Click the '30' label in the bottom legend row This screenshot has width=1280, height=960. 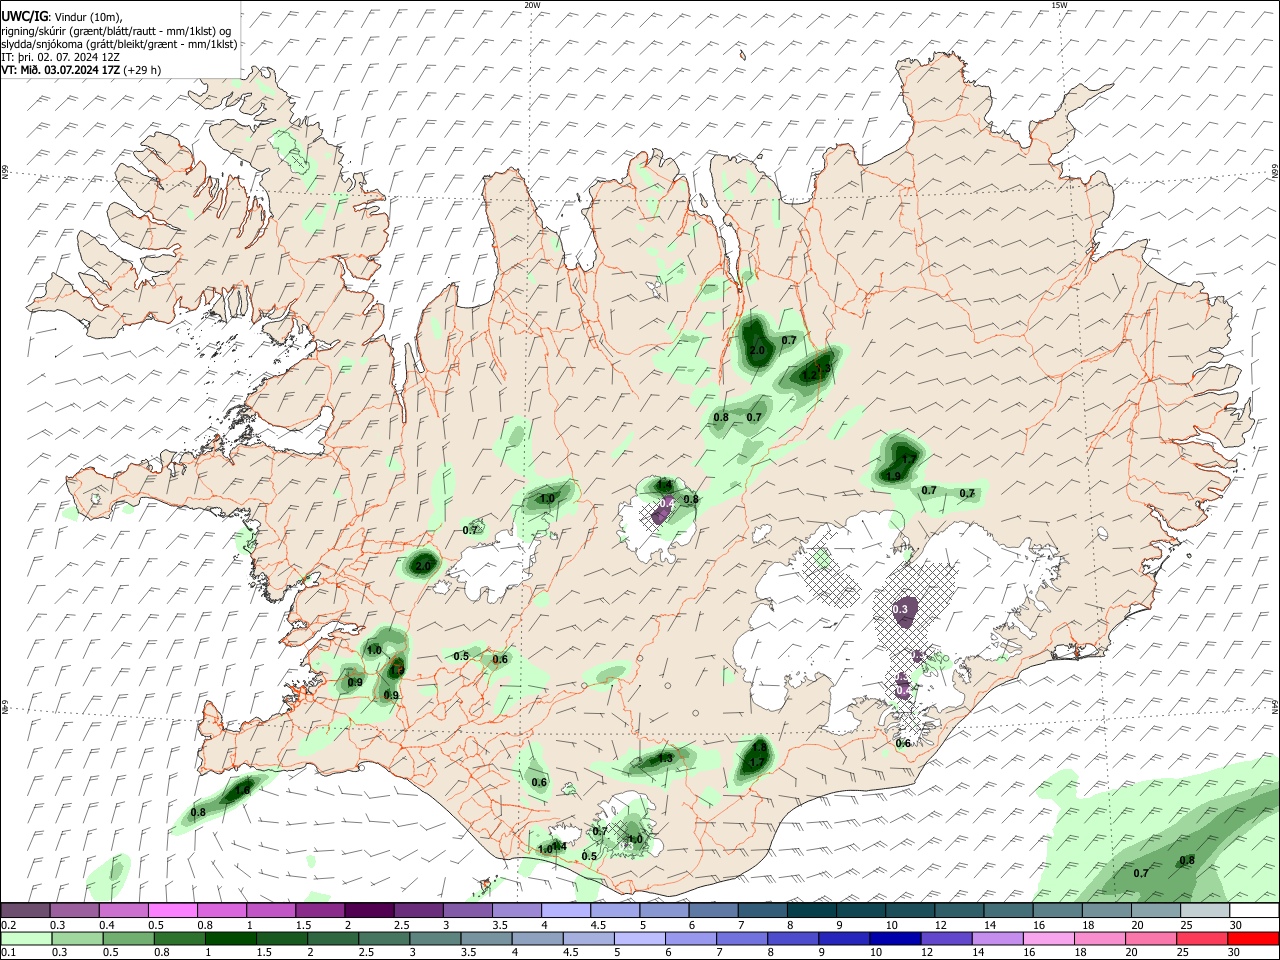pos(1236,954)
